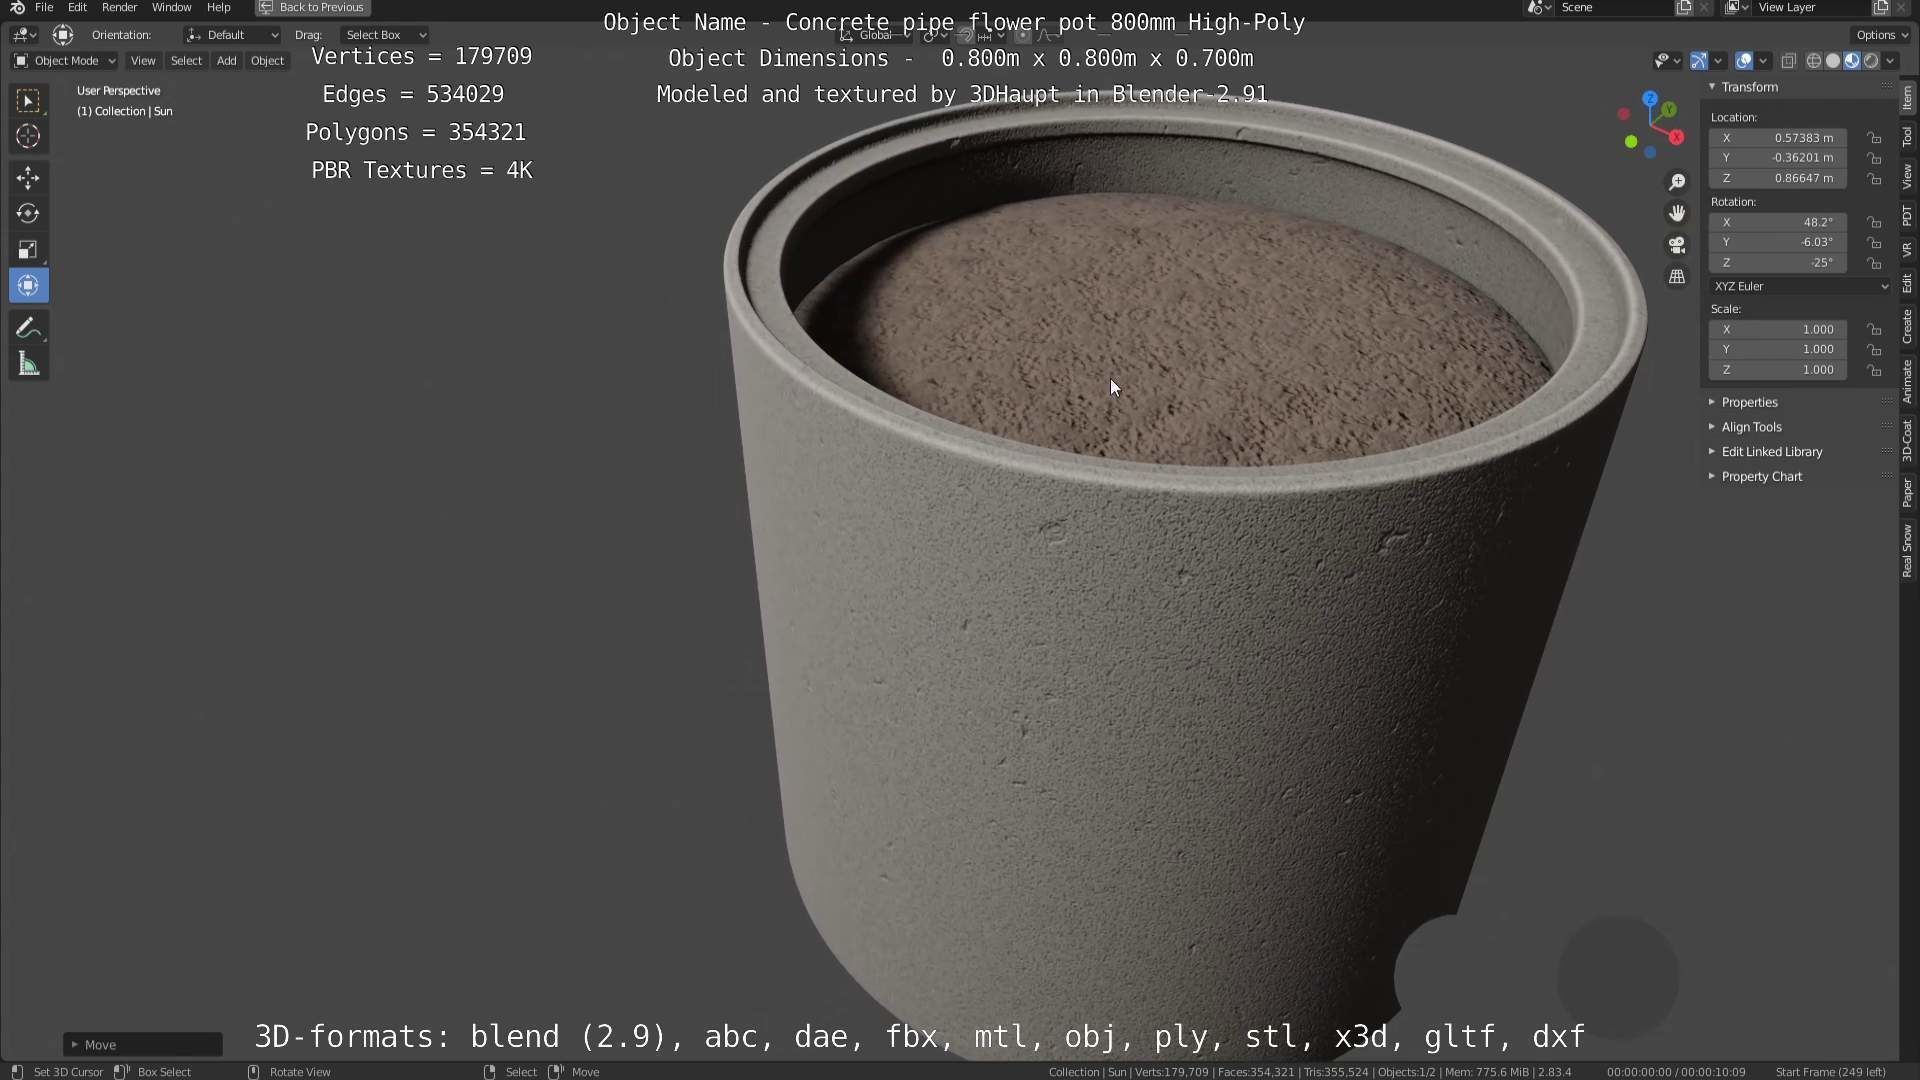
Task: Click the Scene name field
Action: 1613,7
